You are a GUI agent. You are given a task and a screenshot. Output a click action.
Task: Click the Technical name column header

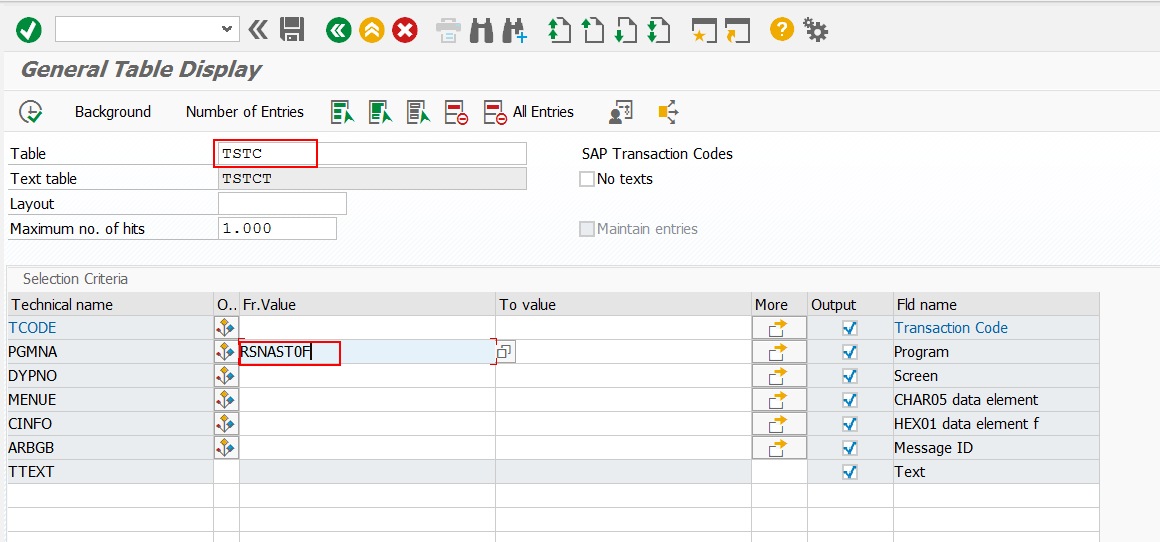(x=110, y=305)
